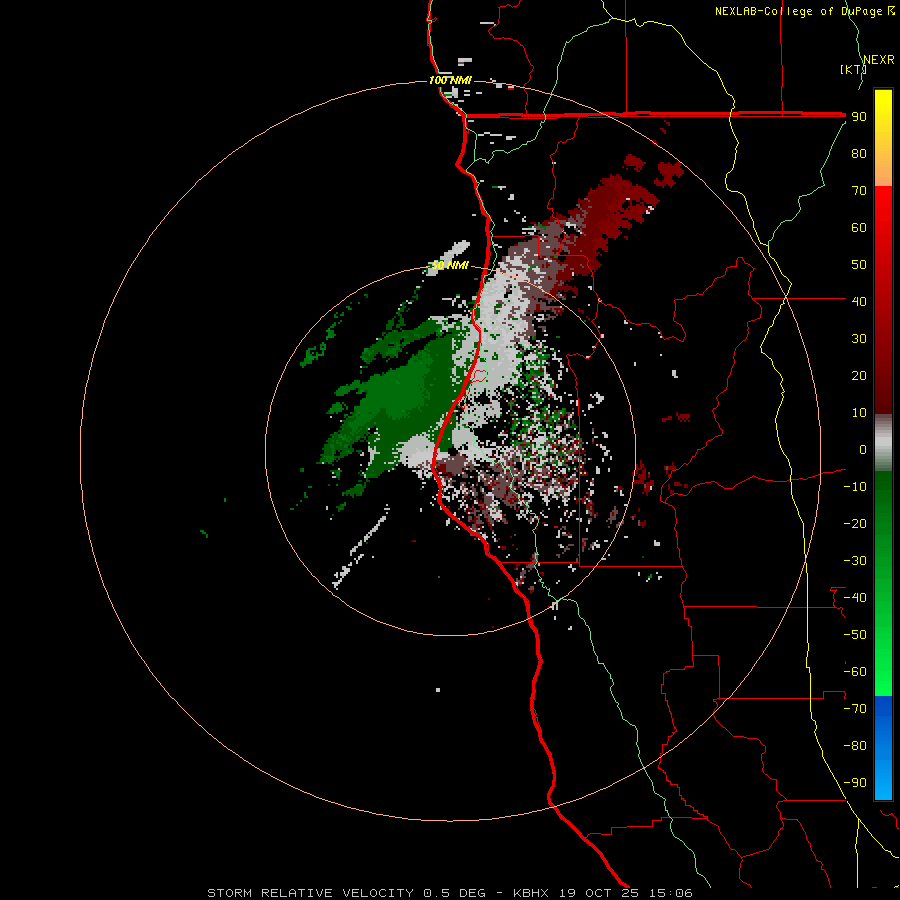Viewport: 900px width, 900px height.
Task: Click the -30 value on the velocity scale
Action: click(x=855, y=561)
